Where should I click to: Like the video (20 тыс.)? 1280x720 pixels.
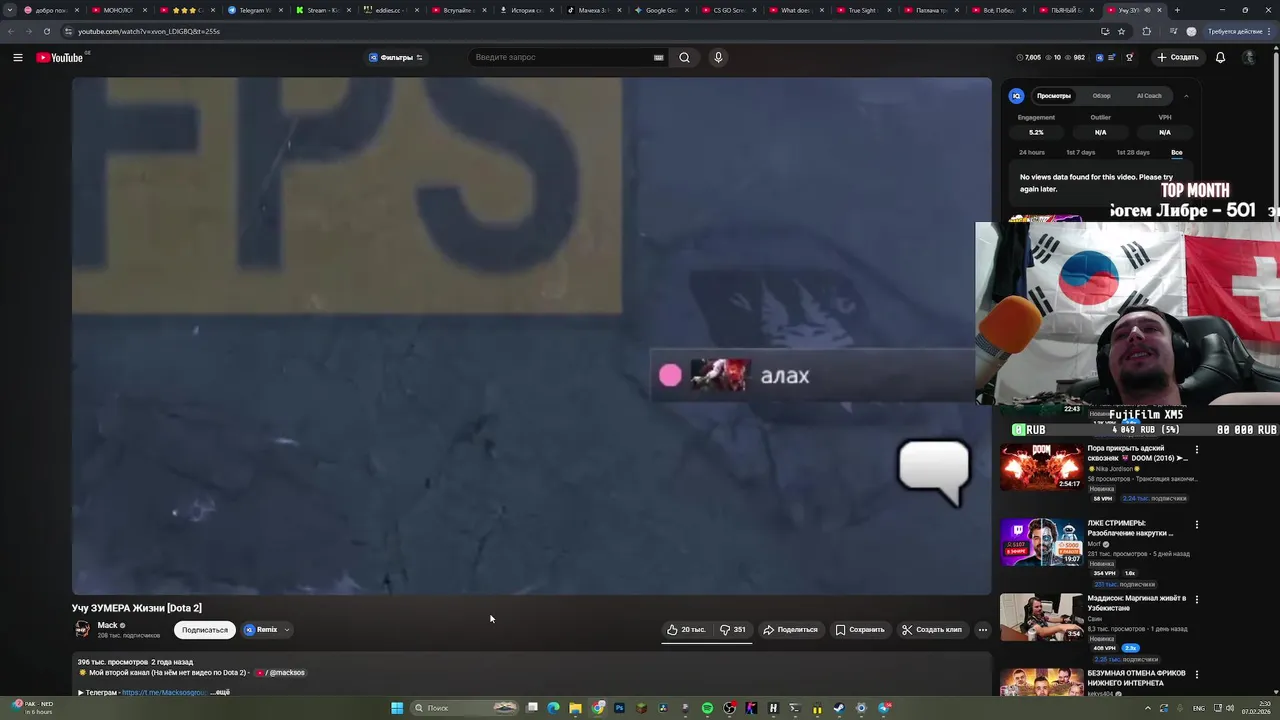pos(687,630)
